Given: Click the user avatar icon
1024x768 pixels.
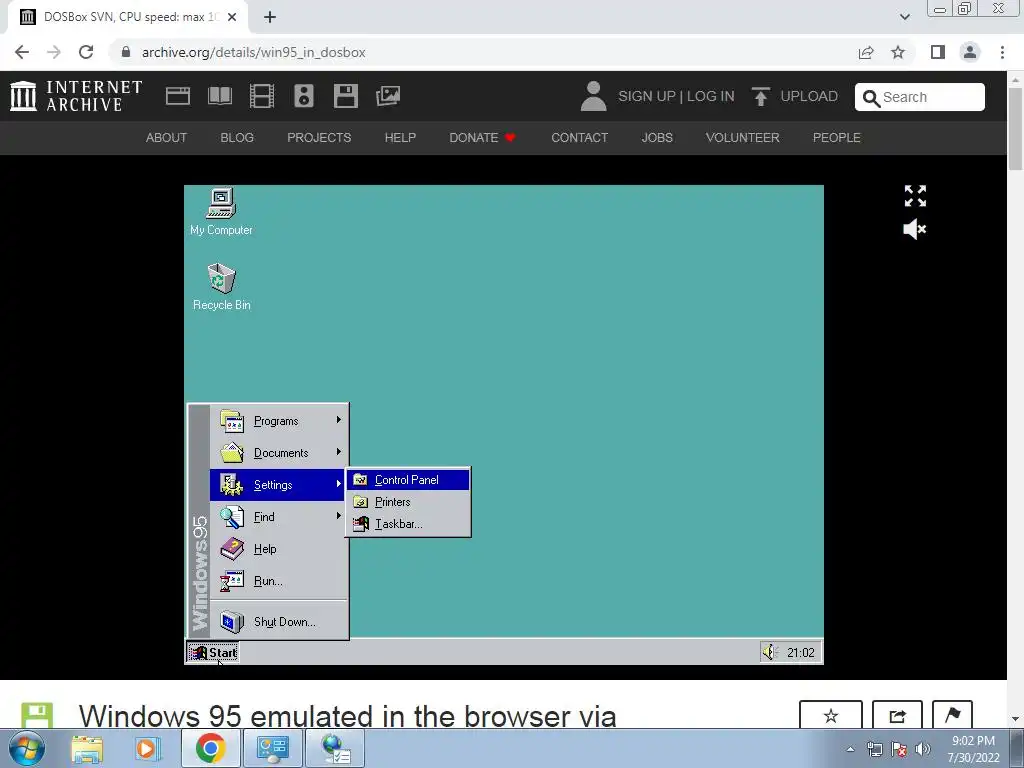Looking at the screenshot, I should [x=593, y=96].
